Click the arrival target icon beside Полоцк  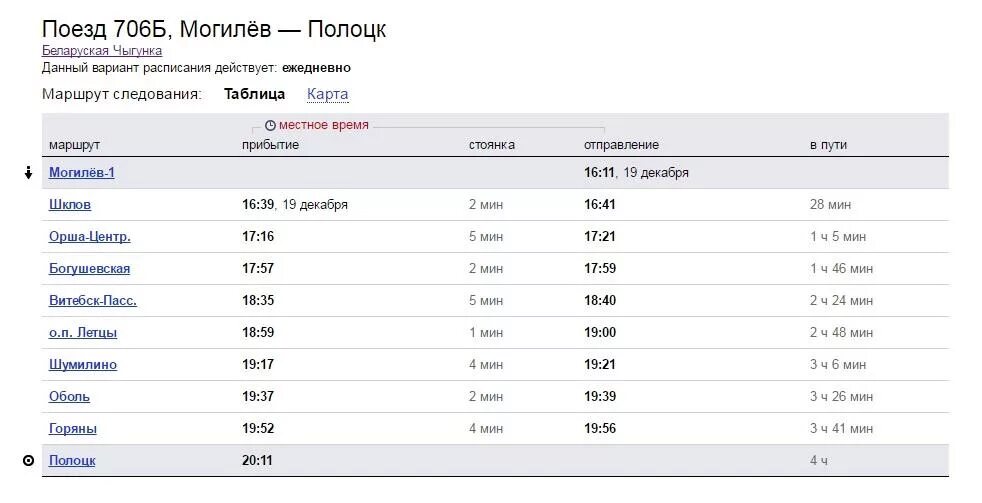(28, 461)
